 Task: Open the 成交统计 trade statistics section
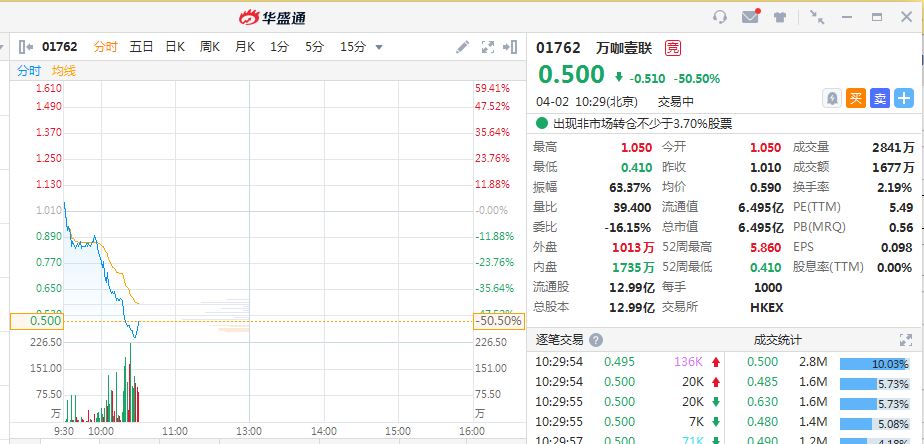(777, 340)
